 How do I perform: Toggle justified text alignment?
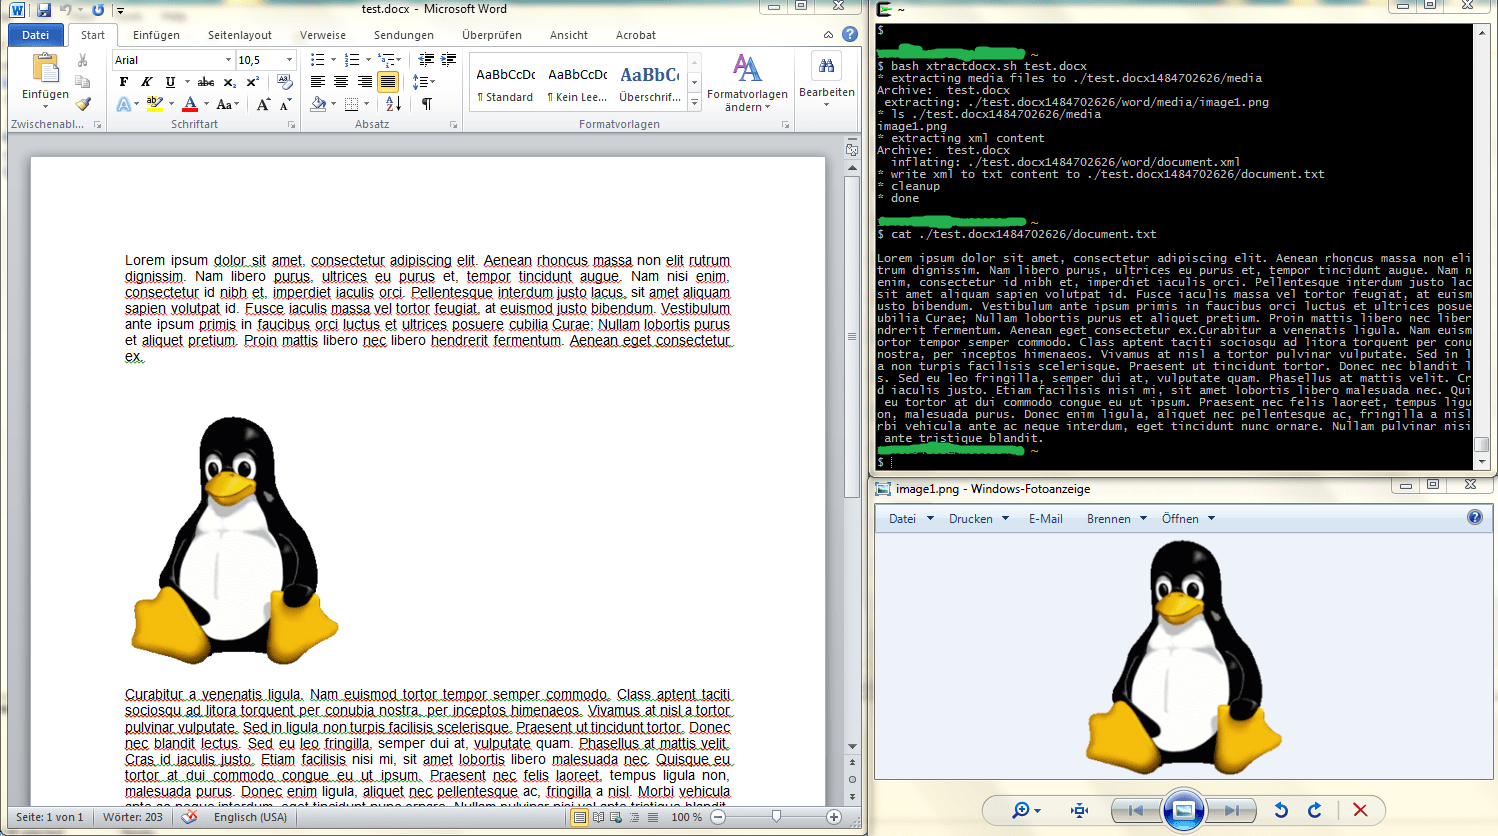click(388, 82)
